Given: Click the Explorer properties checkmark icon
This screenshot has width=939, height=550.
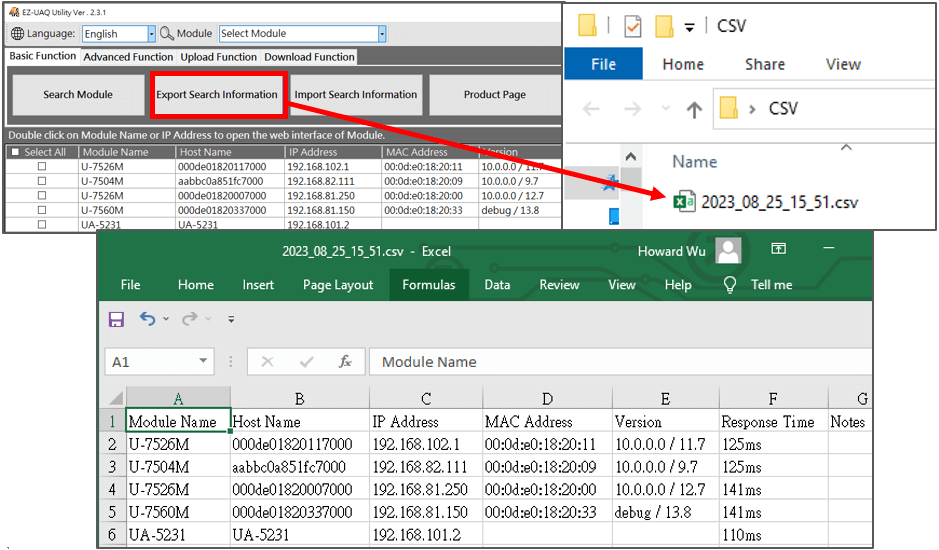Looking at the screenshot, I should [632, 26].
